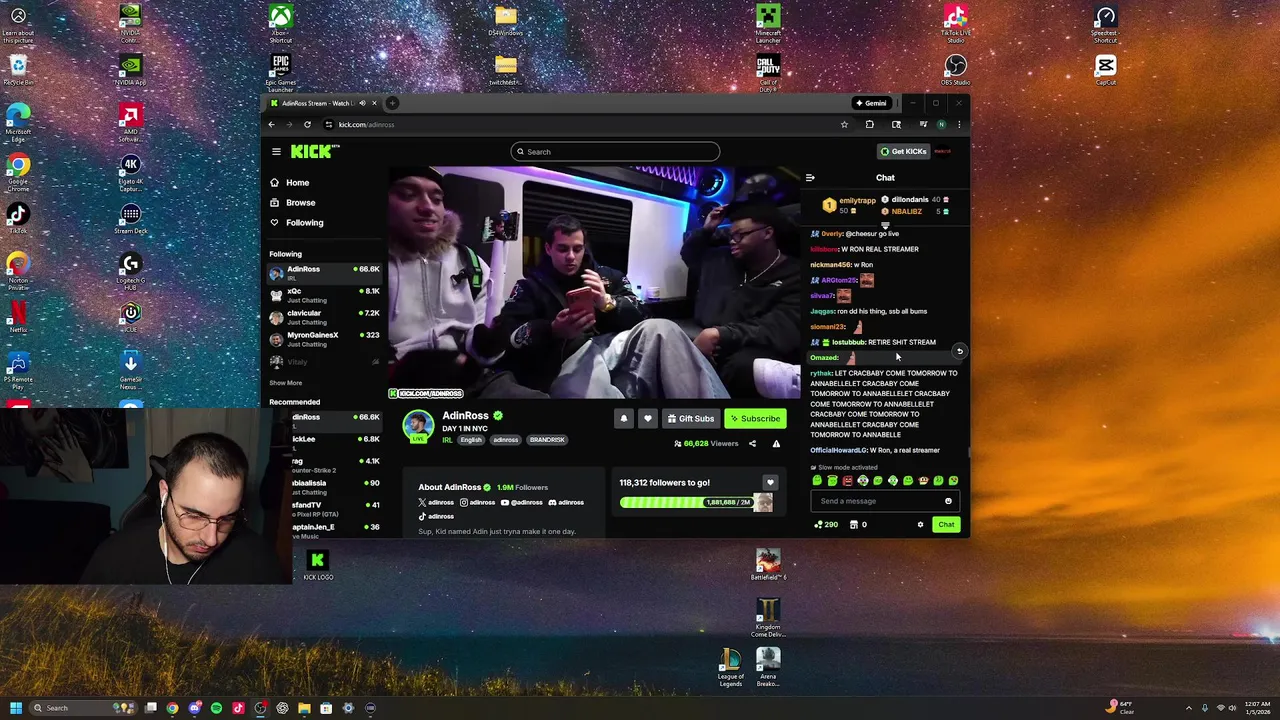1280x720 pixels.
Task: Open the Kick sidebar hamburger menu
Action: [x=276, y=152]
